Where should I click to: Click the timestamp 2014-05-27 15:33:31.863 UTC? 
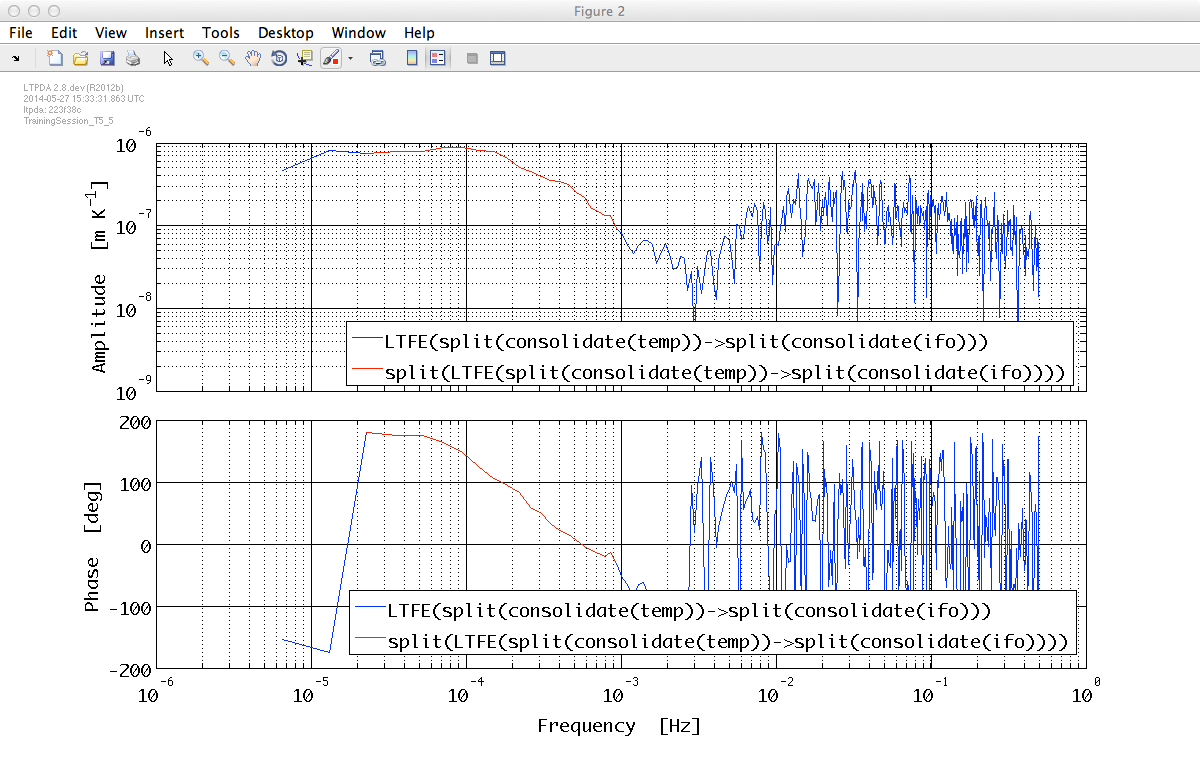[84, 99]
